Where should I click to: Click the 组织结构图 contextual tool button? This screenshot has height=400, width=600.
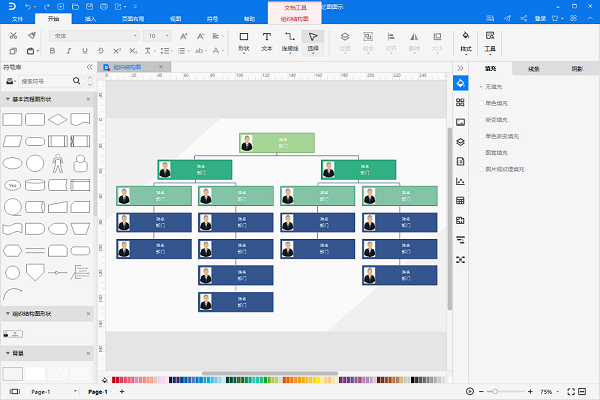coord(294,18)
